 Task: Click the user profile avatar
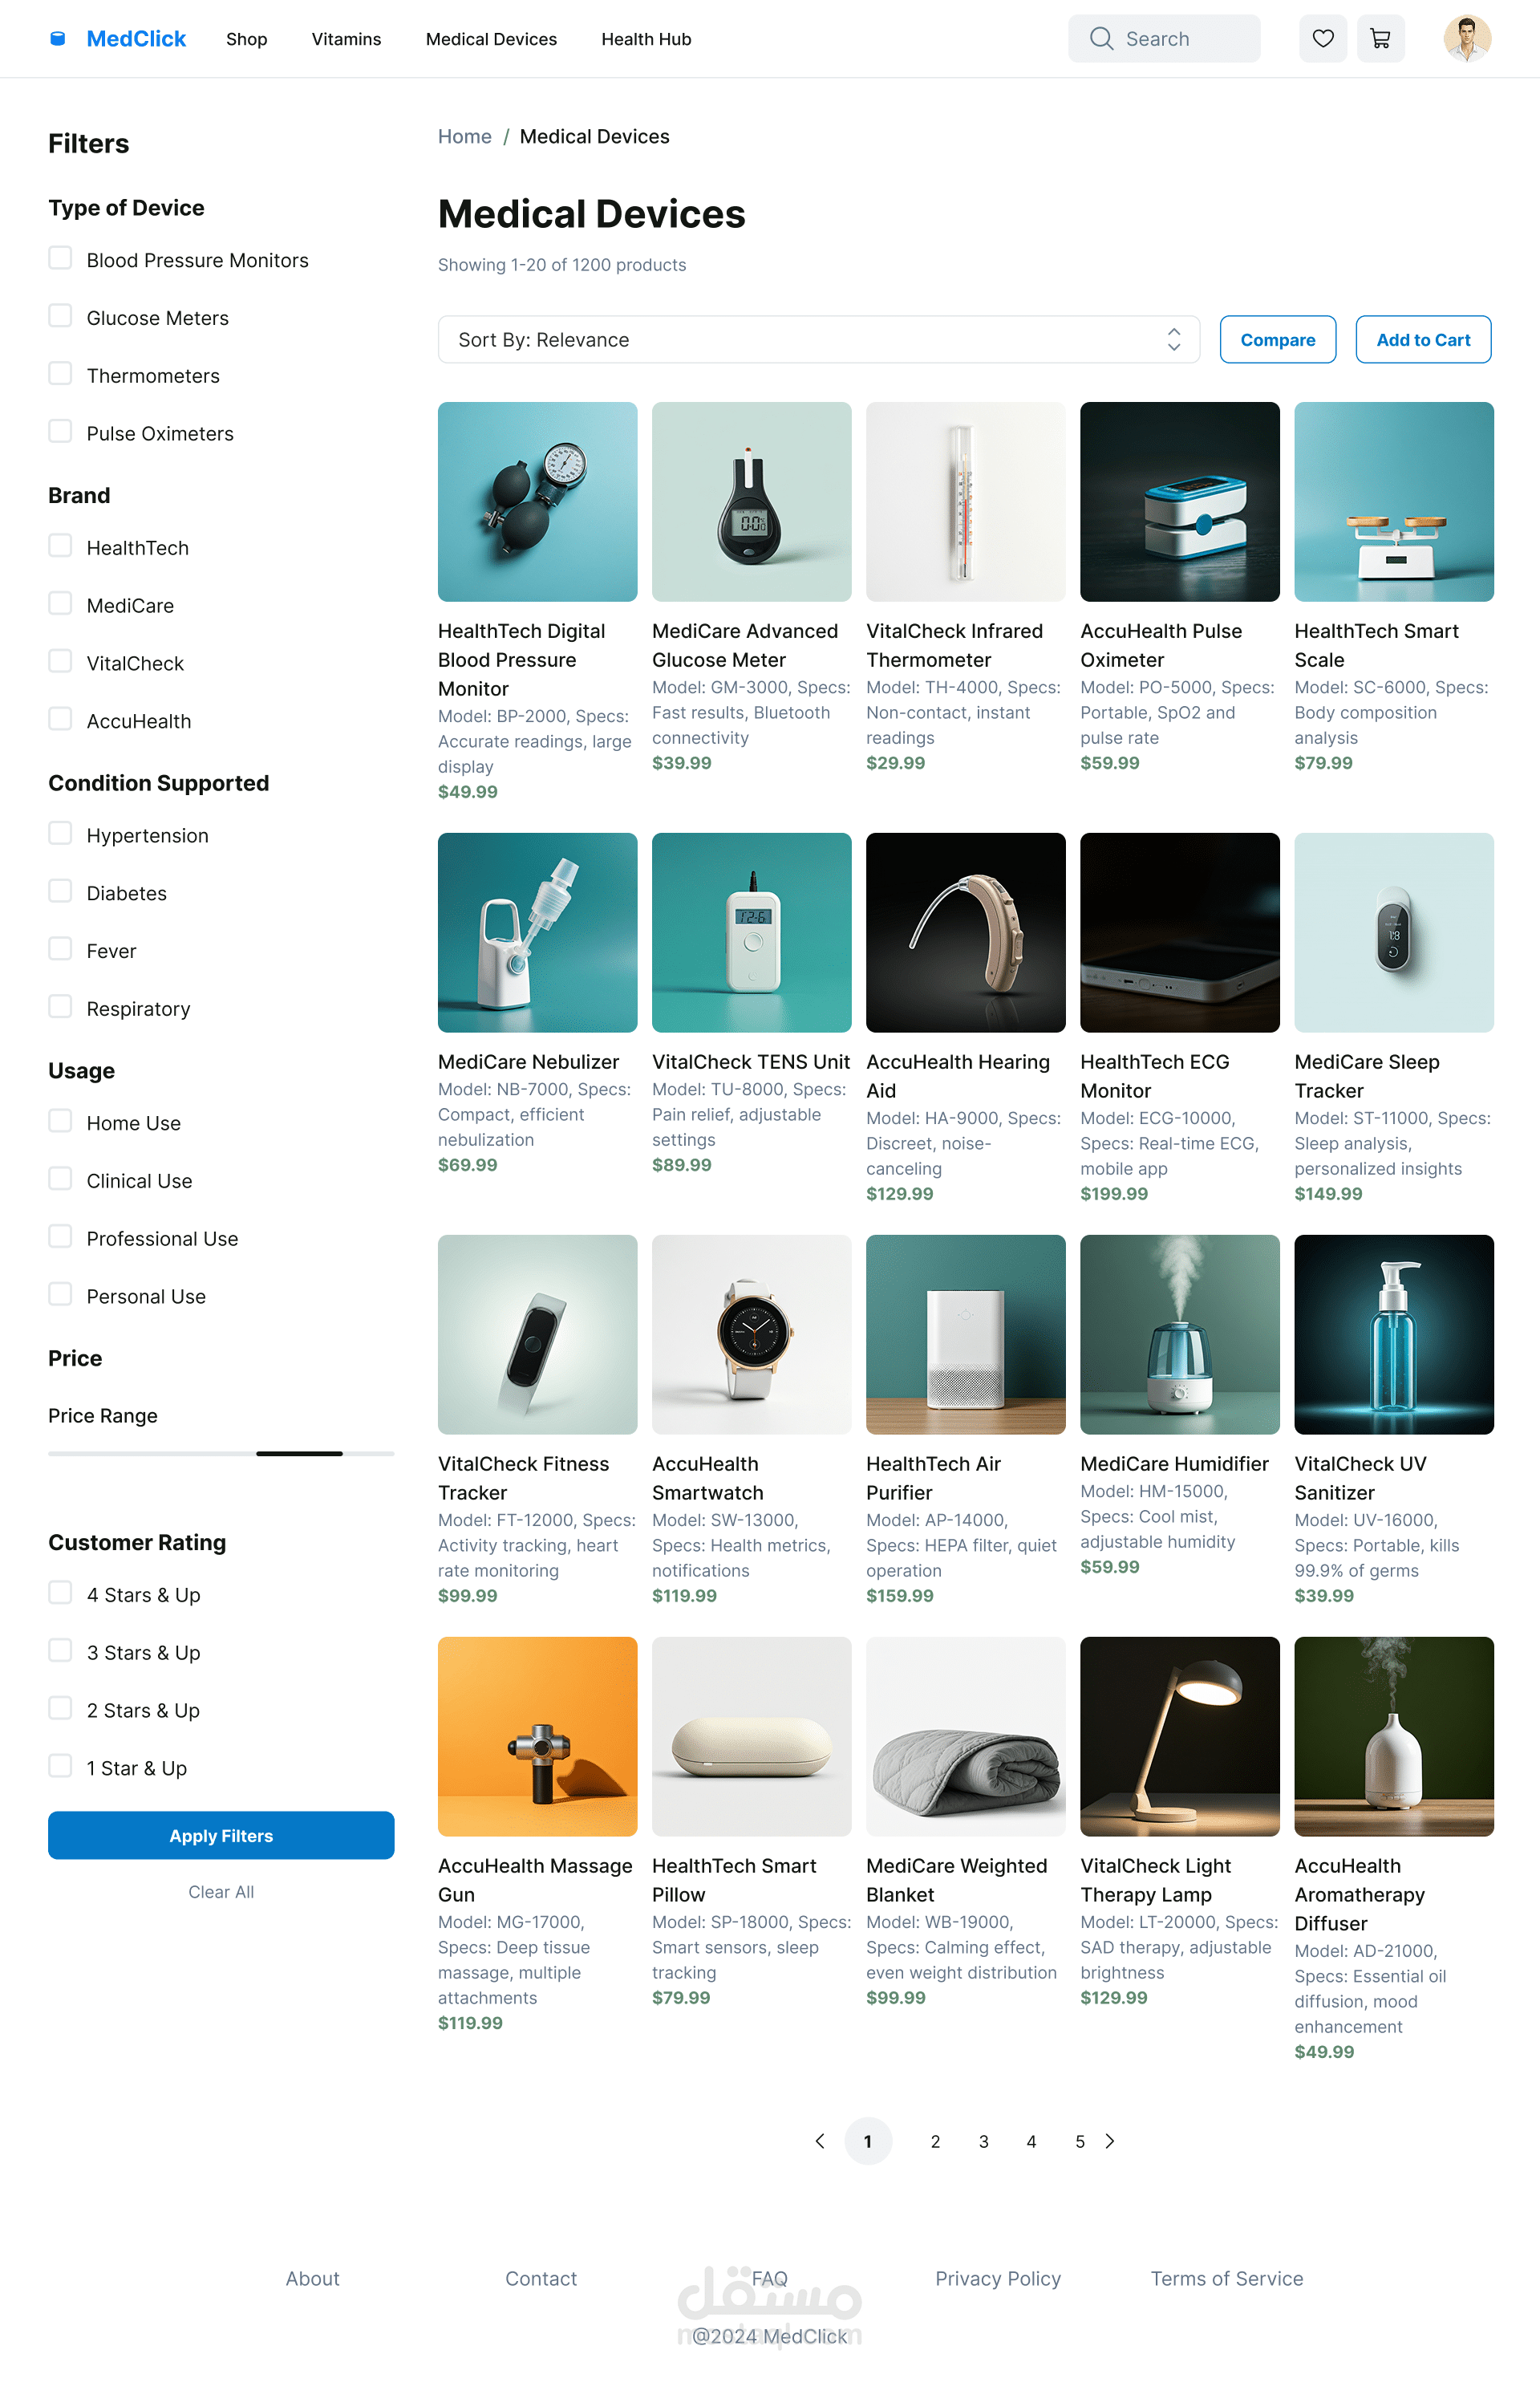(1467, 39)
